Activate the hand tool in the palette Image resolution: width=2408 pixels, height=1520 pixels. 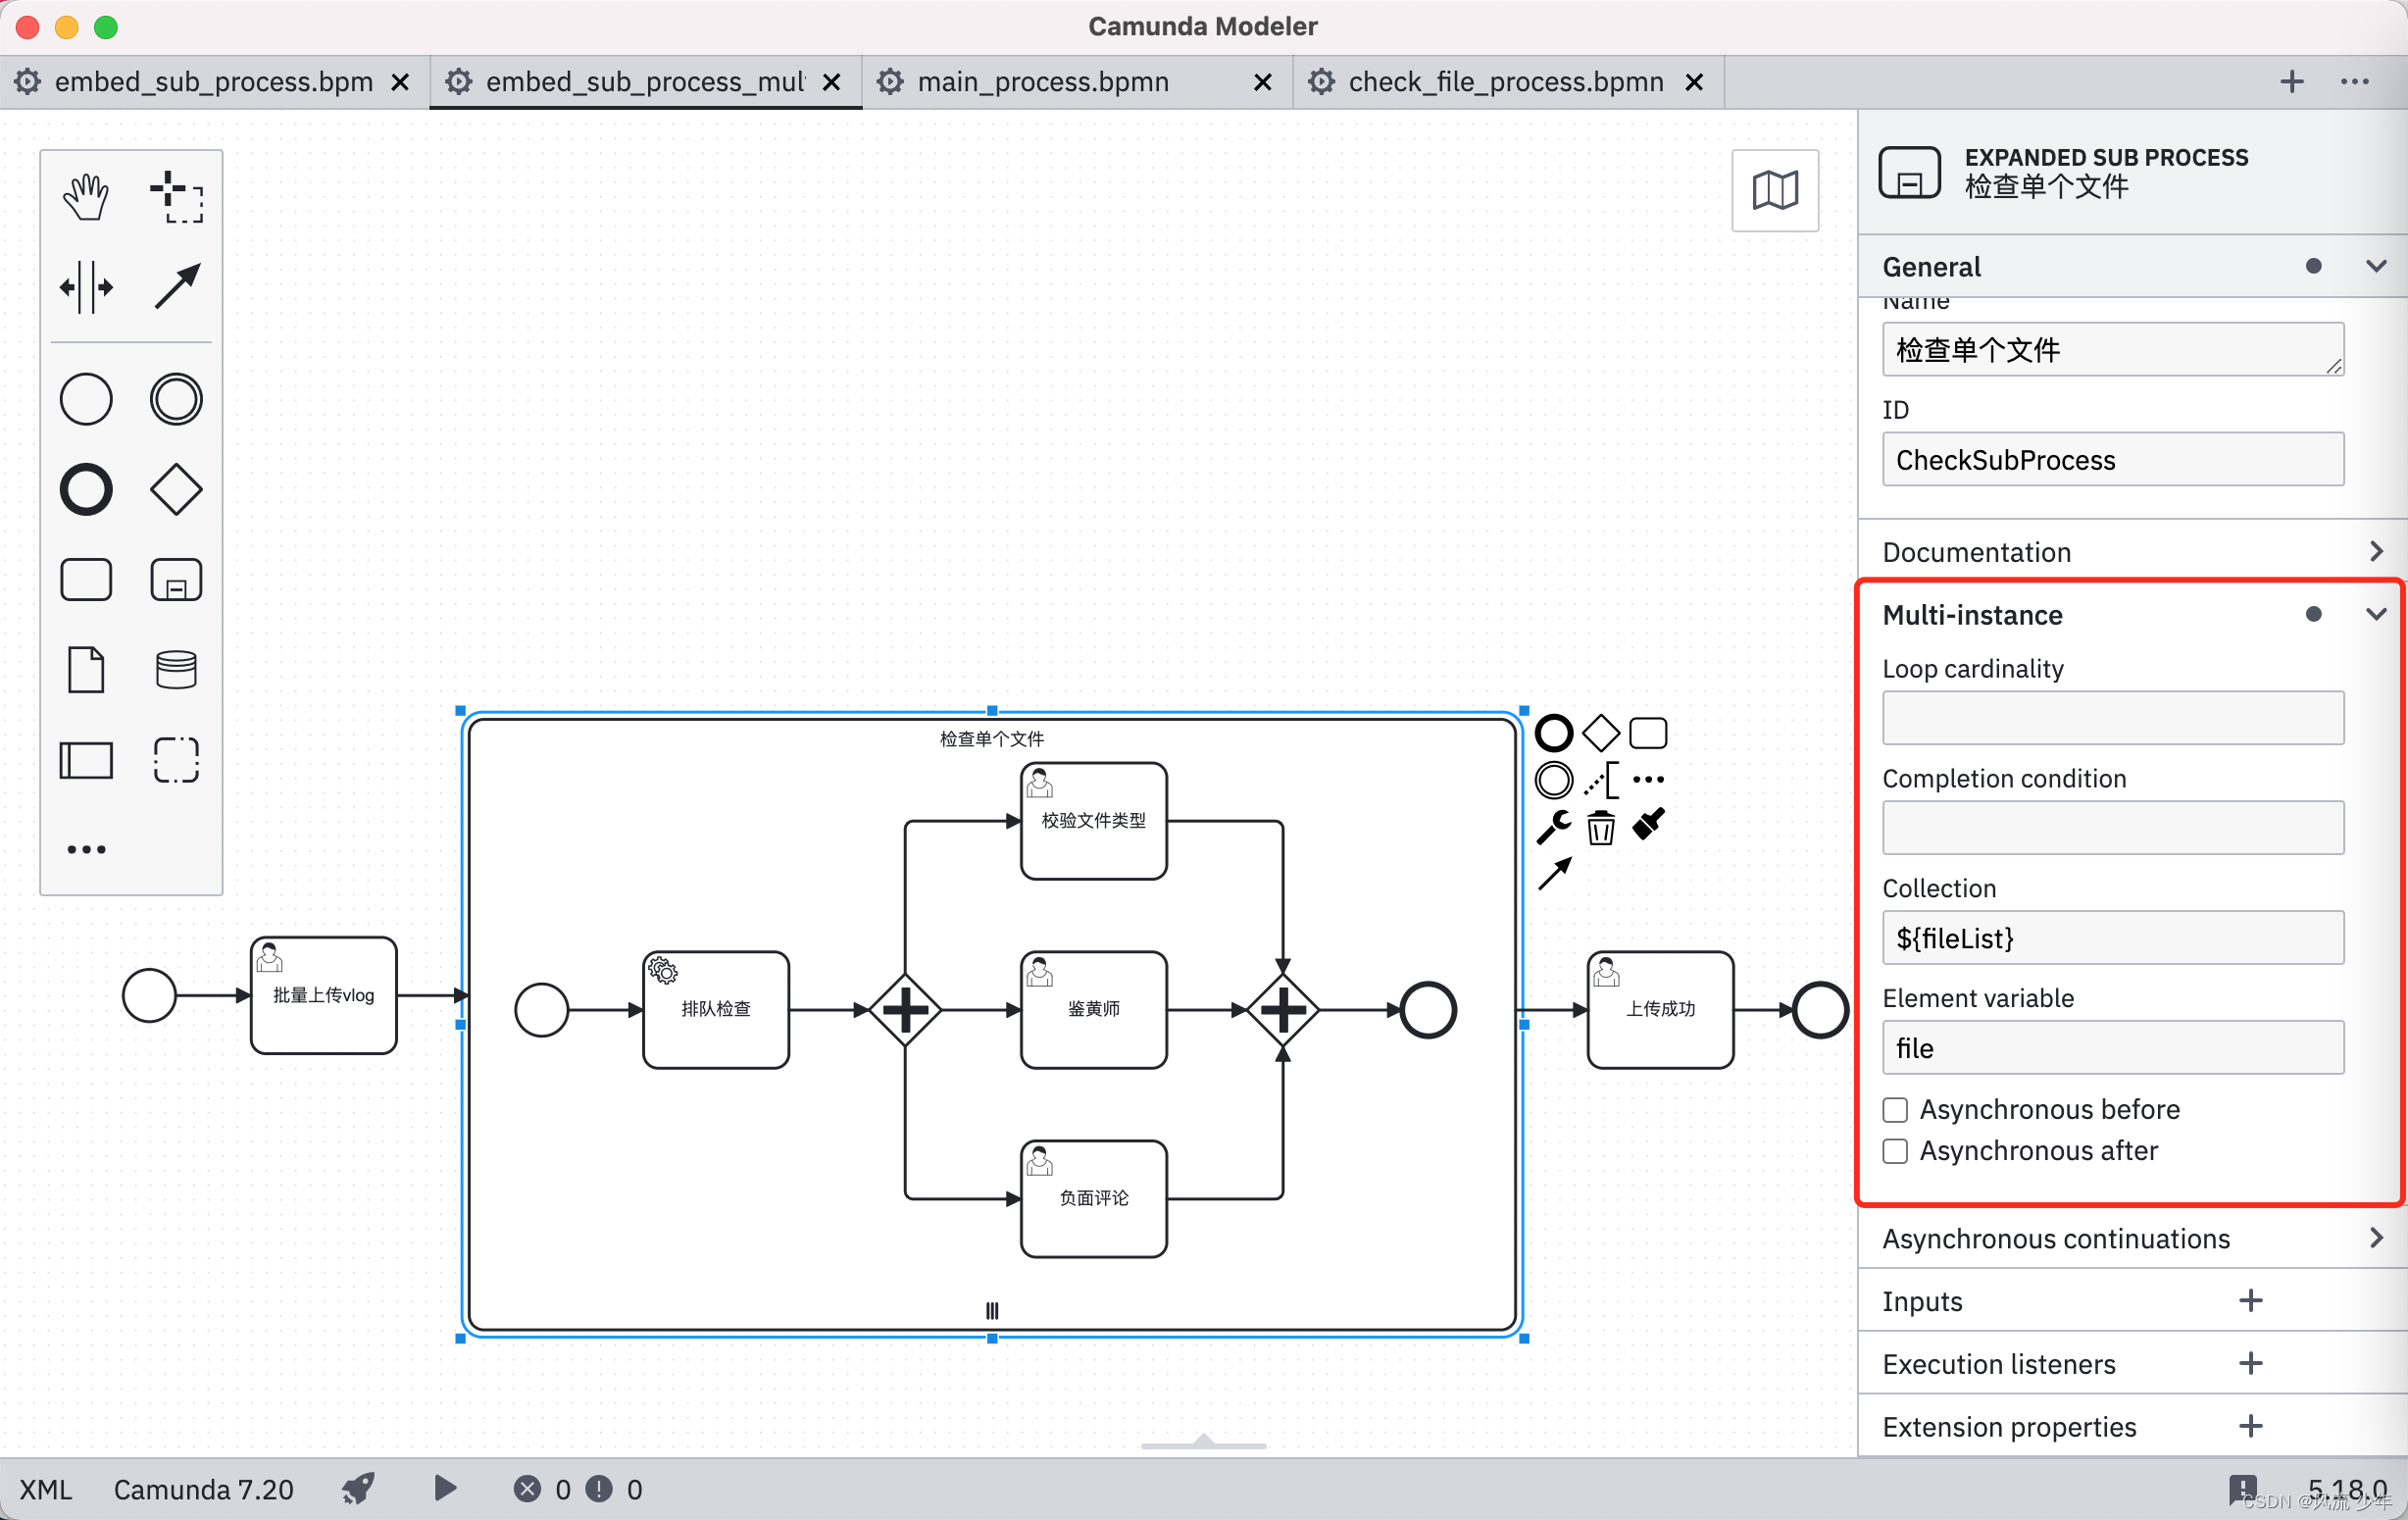86,196
